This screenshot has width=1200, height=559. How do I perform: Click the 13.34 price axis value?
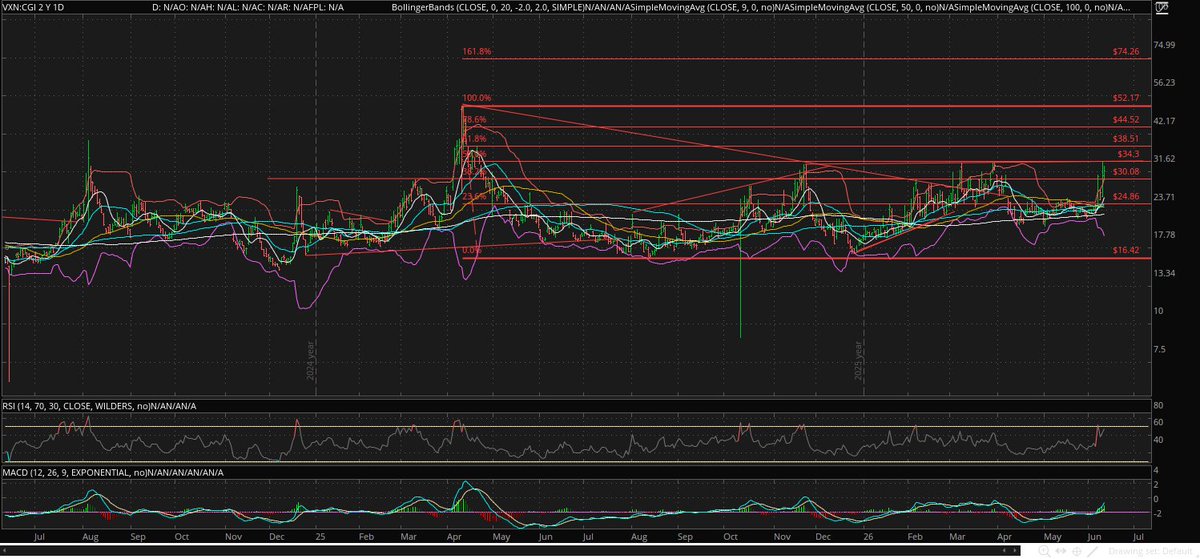click(1163, 272)
